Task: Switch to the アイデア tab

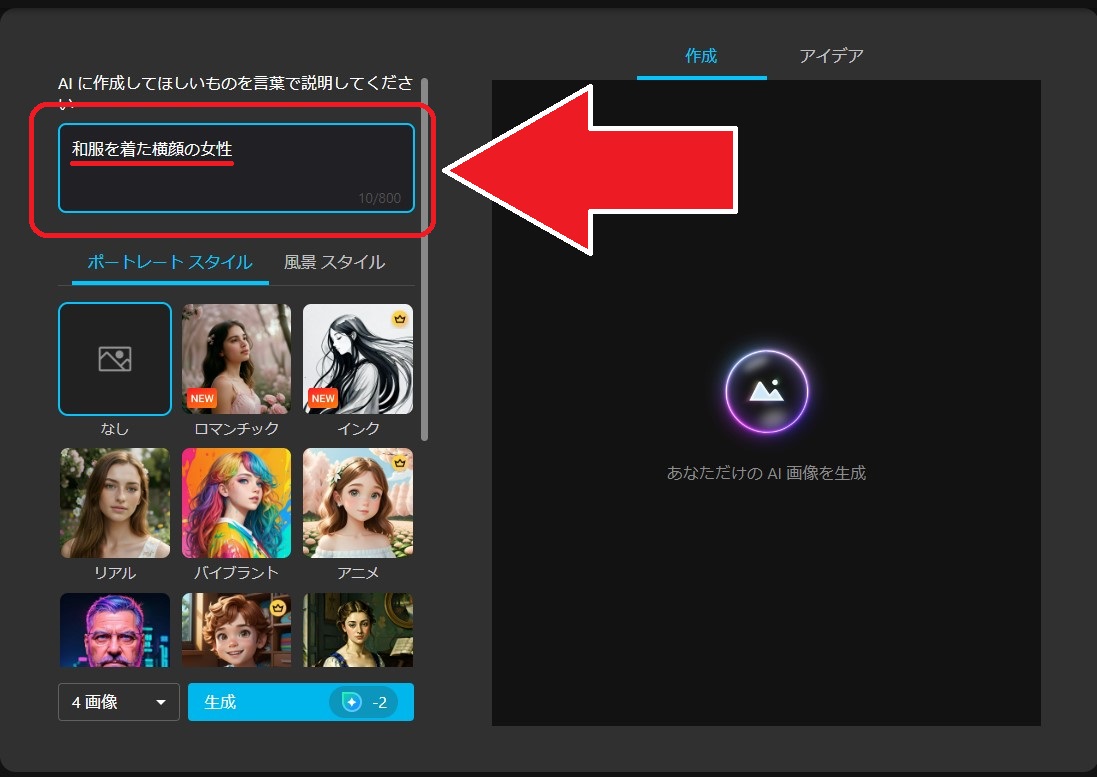Action: pyautogui.click(x=831, y=56)
